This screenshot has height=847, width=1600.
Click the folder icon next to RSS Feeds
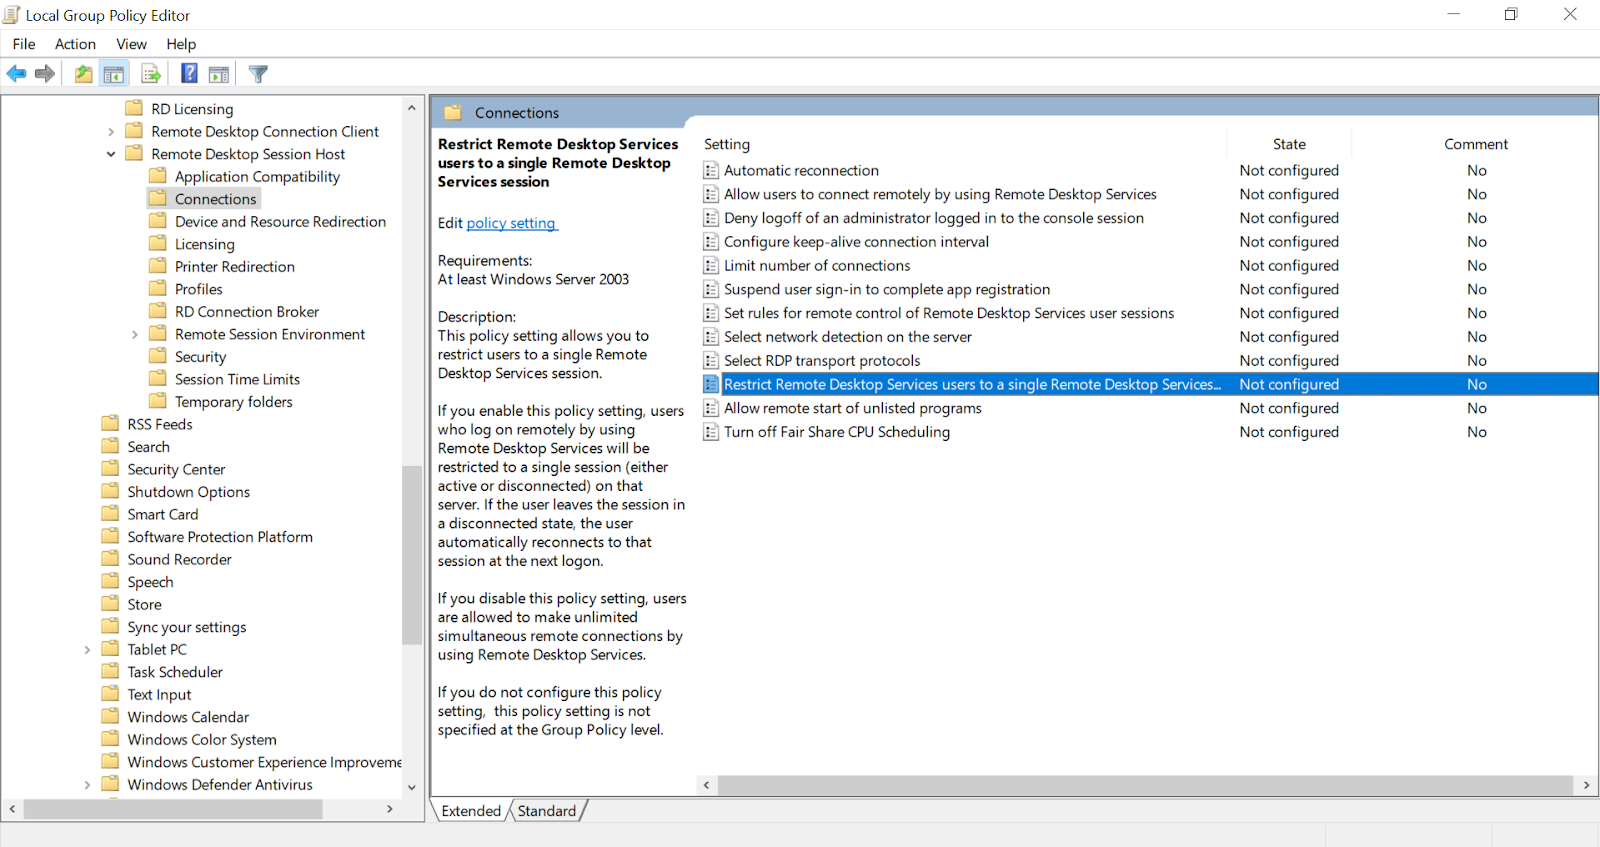click(x=110, y=424)
